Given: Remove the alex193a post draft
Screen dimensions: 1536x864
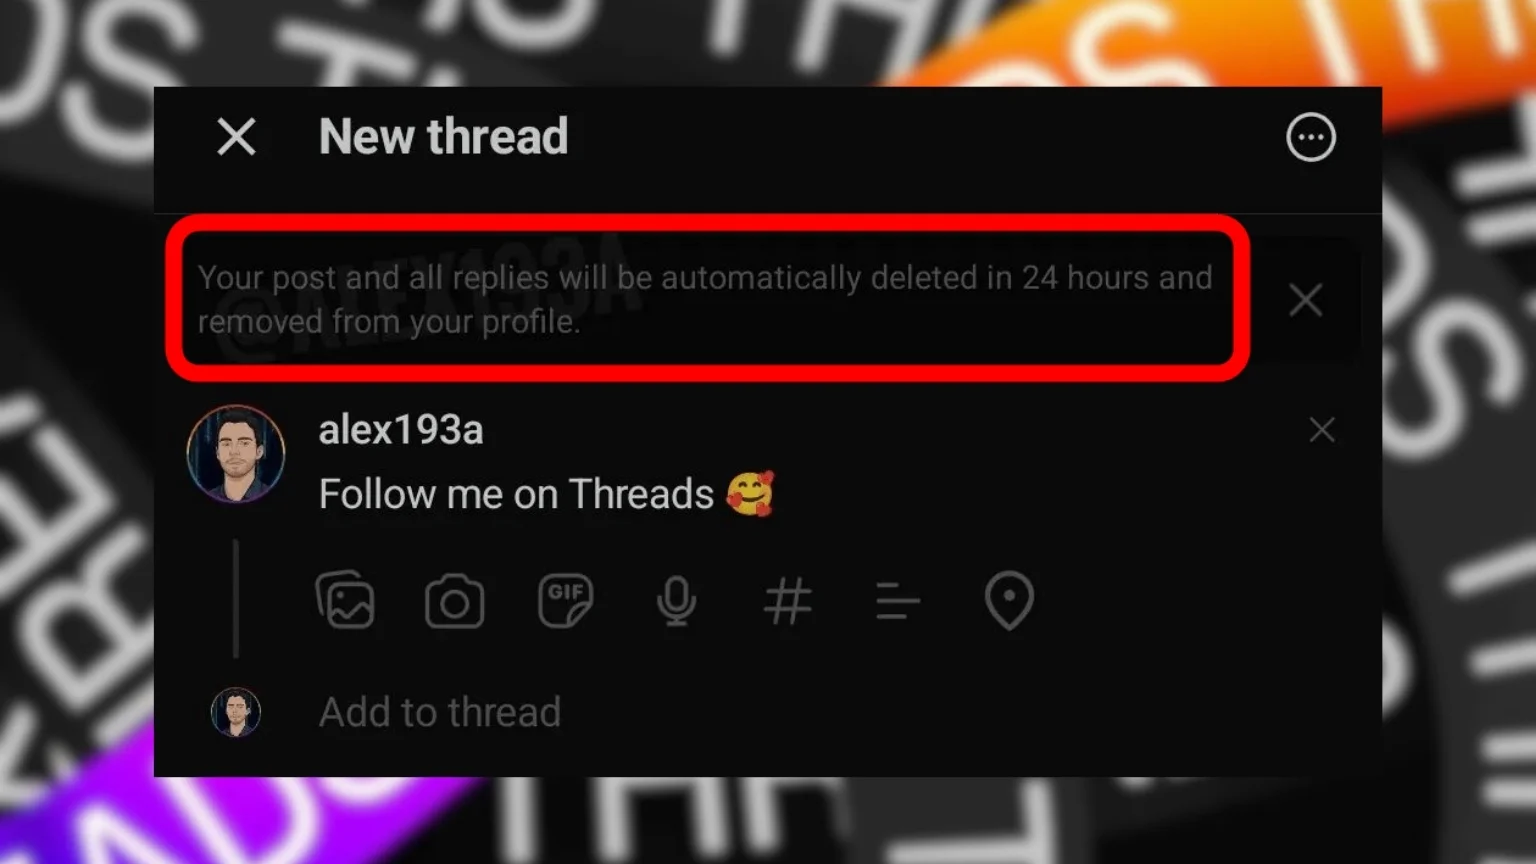Looking at the screenshot, I should pyautogui.click(x=1322, y=430).
